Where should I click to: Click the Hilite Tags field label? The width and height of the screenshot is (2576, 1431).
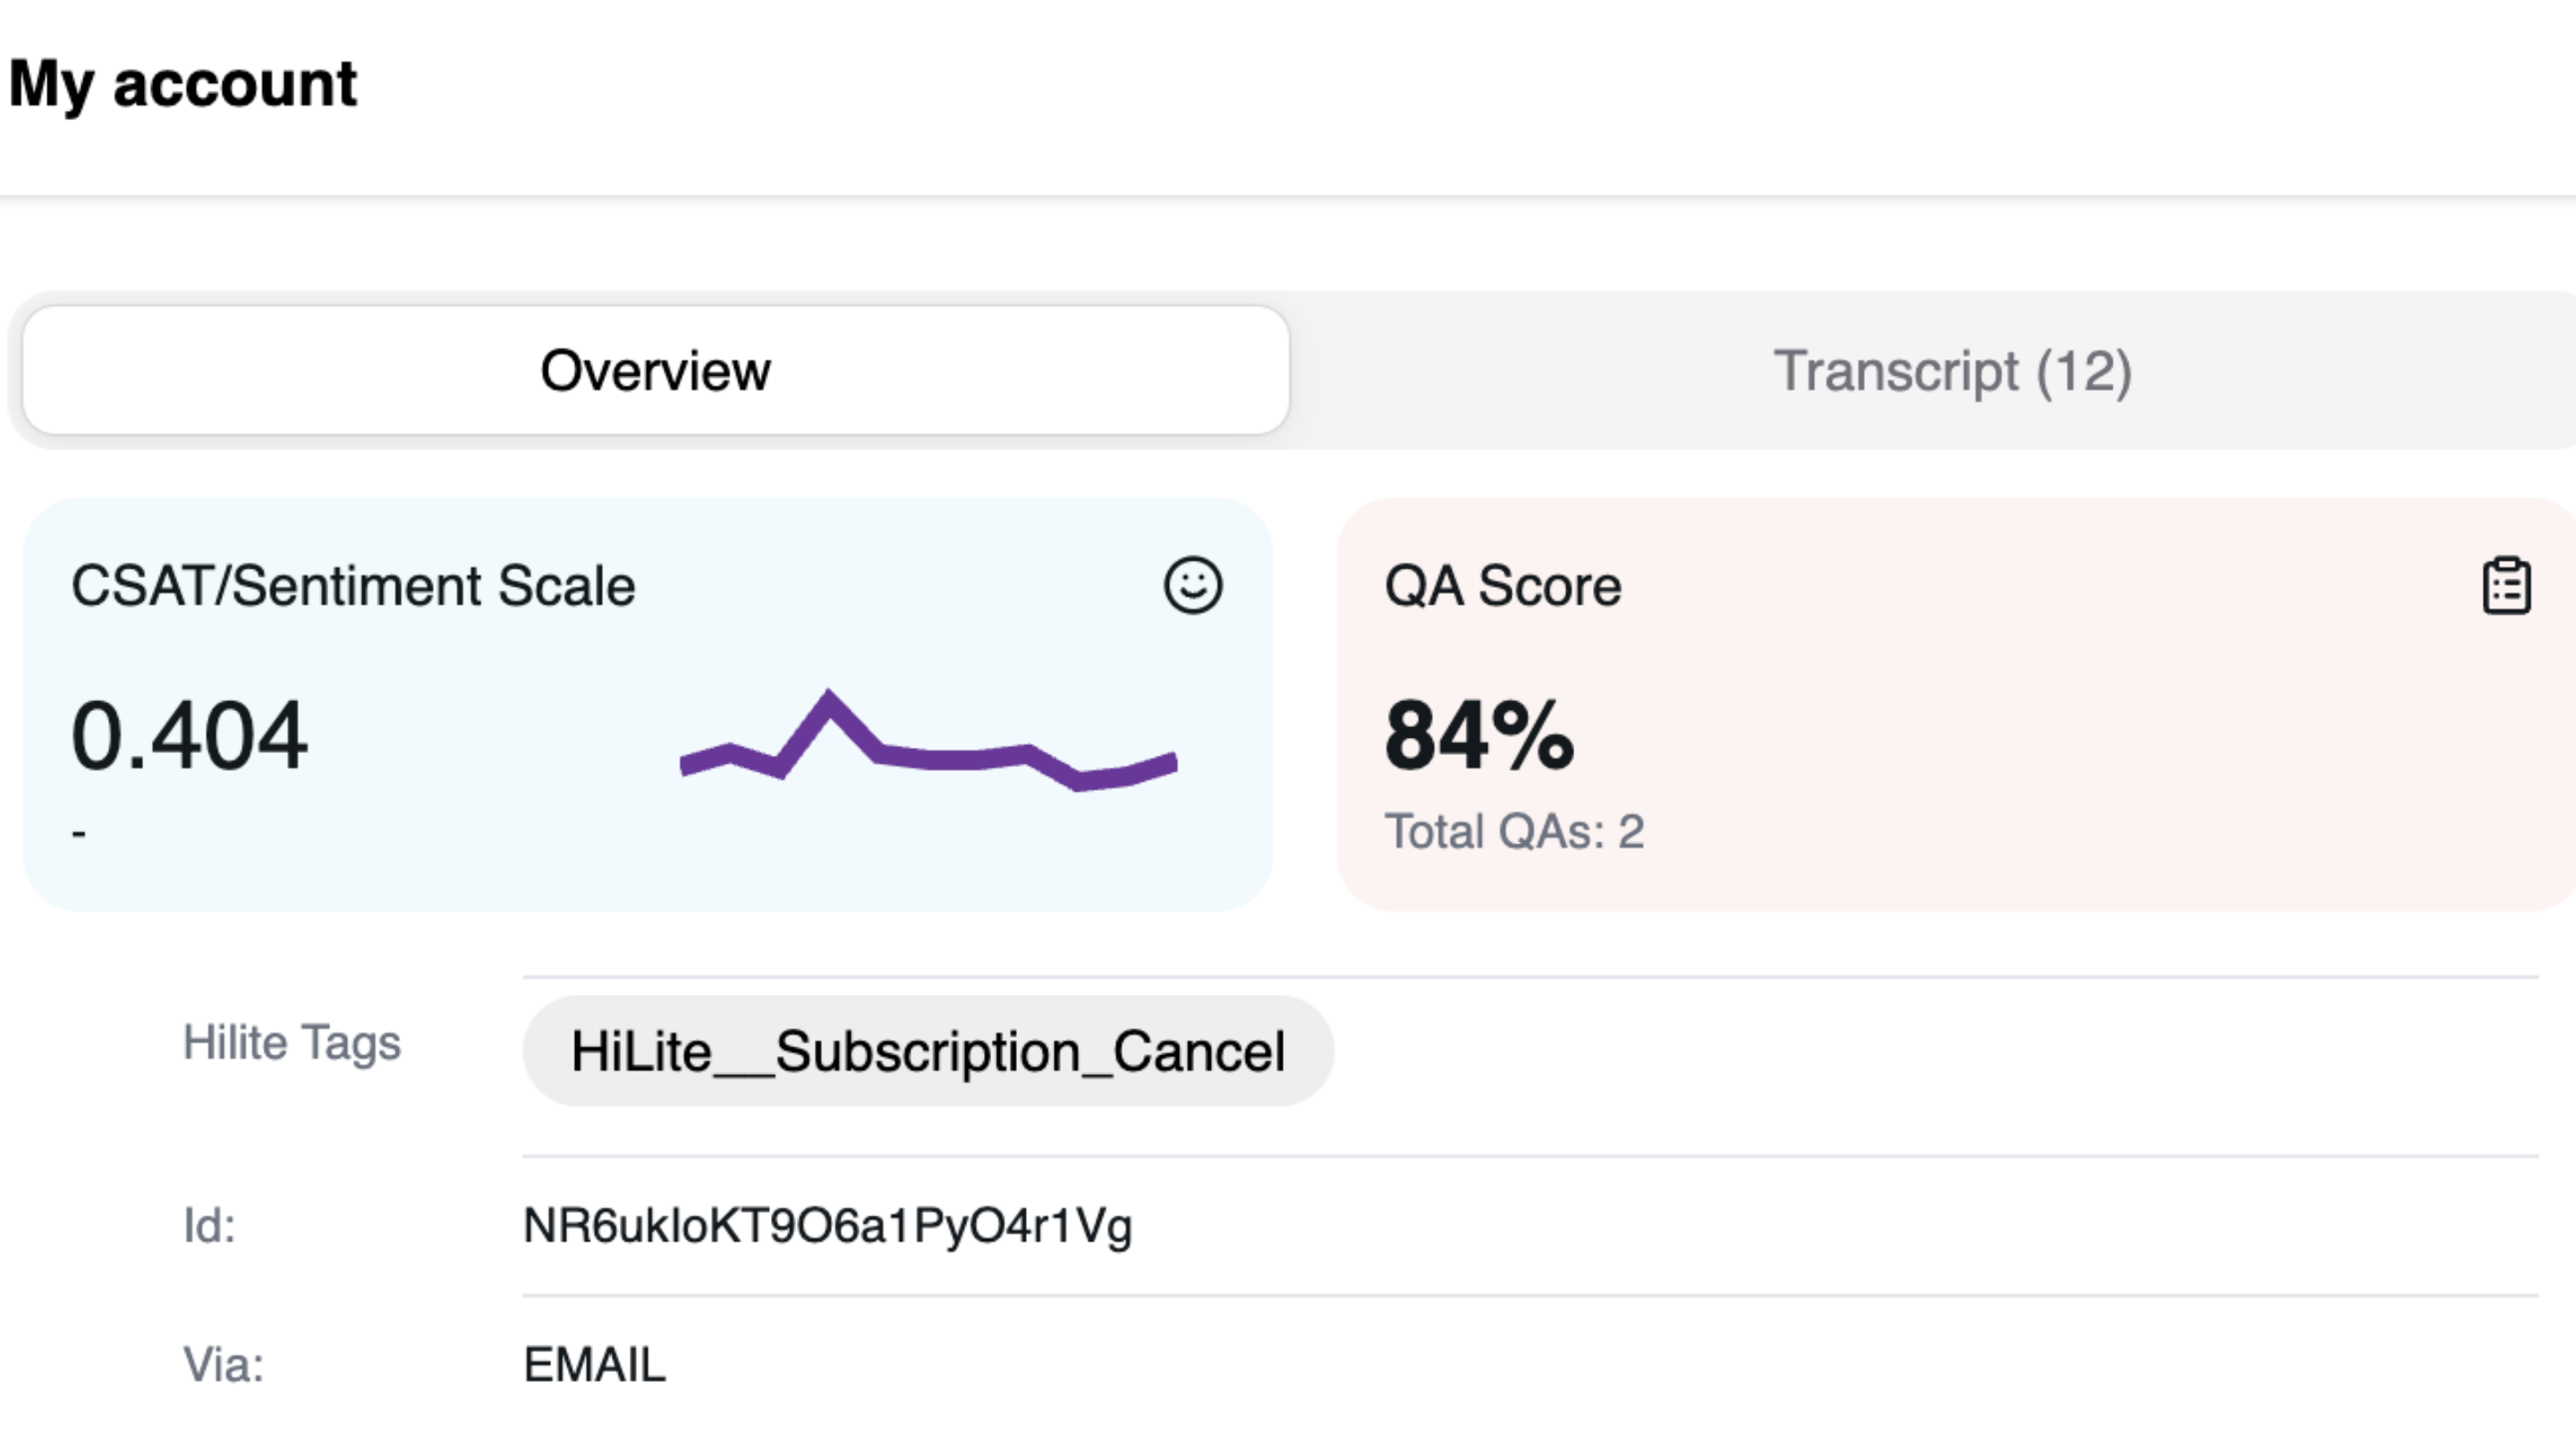[x=291, y=1043]
